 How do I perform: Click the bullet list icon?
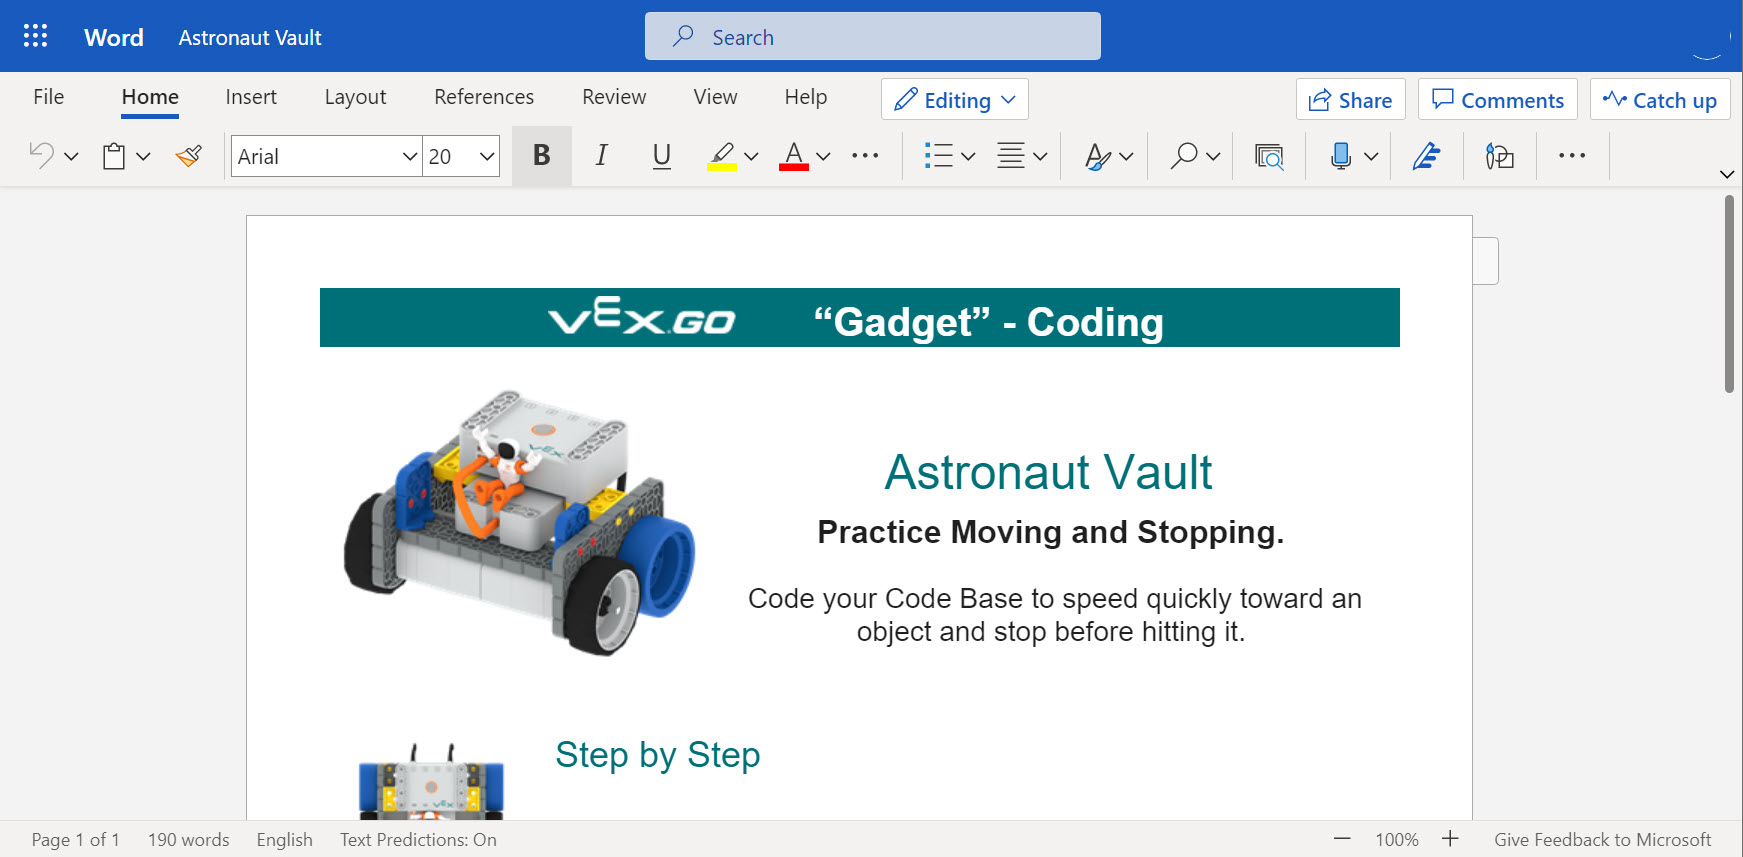tap(938, 156)
